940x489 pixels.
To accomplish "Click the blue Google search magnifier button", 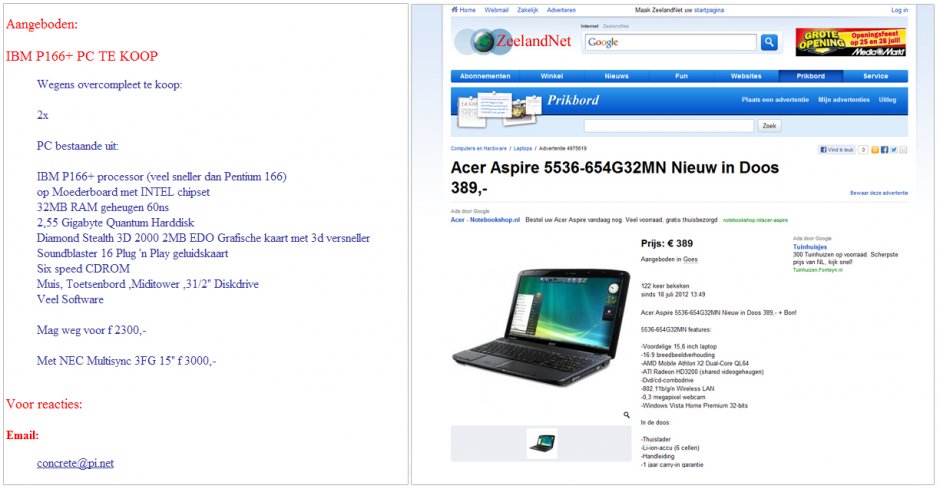I will 769,42.
